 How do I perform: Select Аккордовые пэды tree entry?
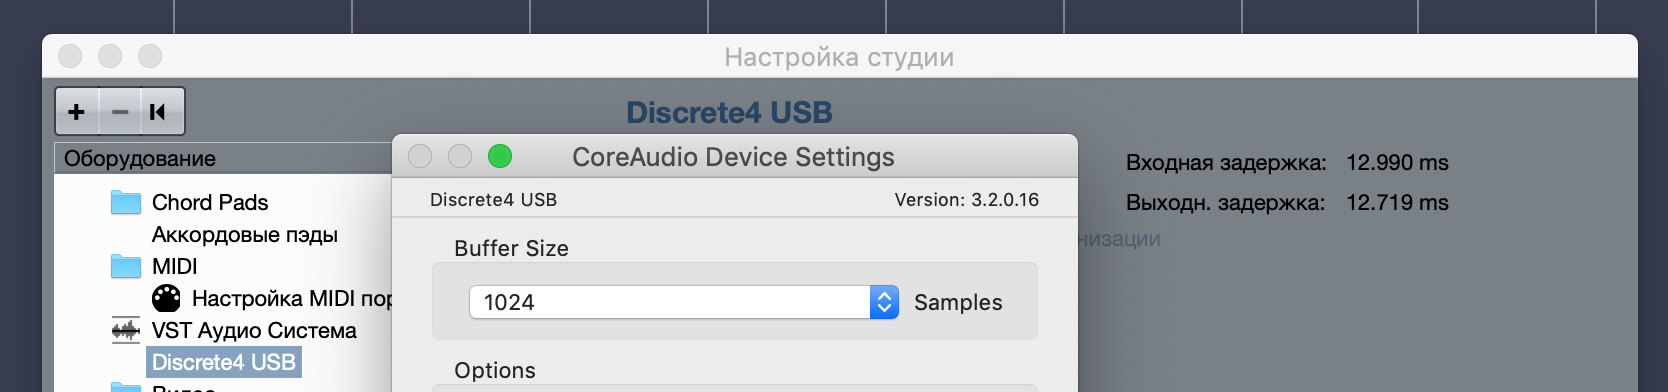pos(245,234)
